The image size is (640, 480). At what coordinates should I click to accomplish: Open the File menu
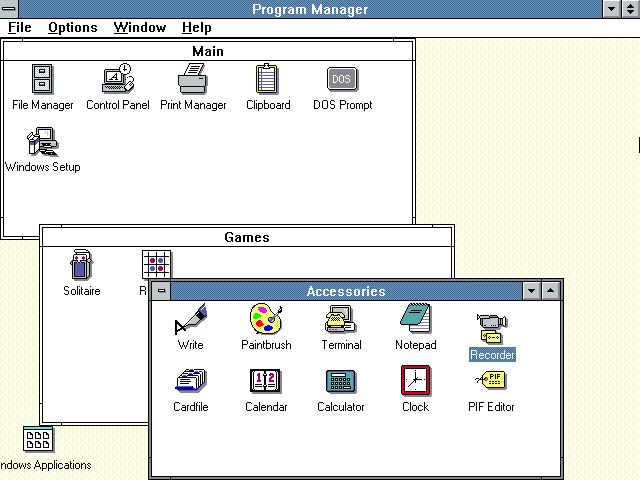(20, 27)
